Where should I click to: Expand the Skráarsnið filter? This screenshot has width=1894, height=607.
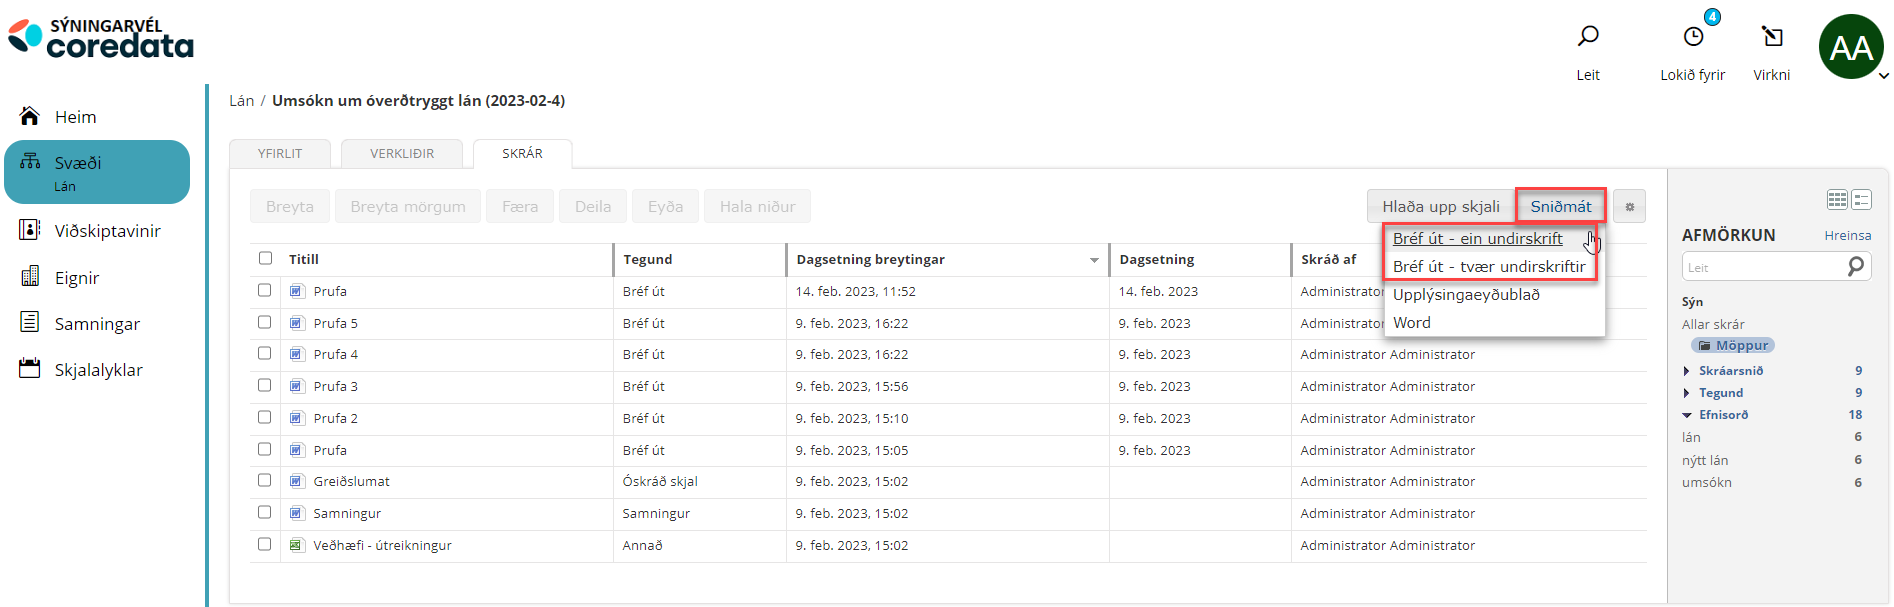point(1687,371)
